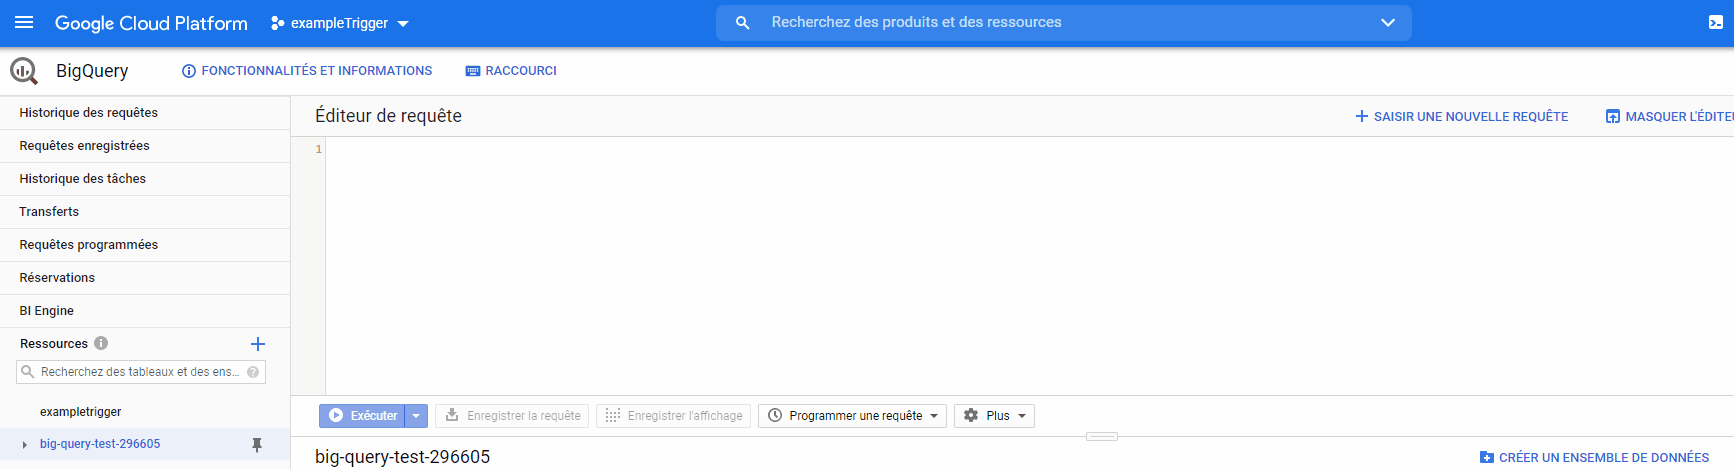Expand the search bar dropdown chevron
The image size is (1734, 469).
[1387, 22]
